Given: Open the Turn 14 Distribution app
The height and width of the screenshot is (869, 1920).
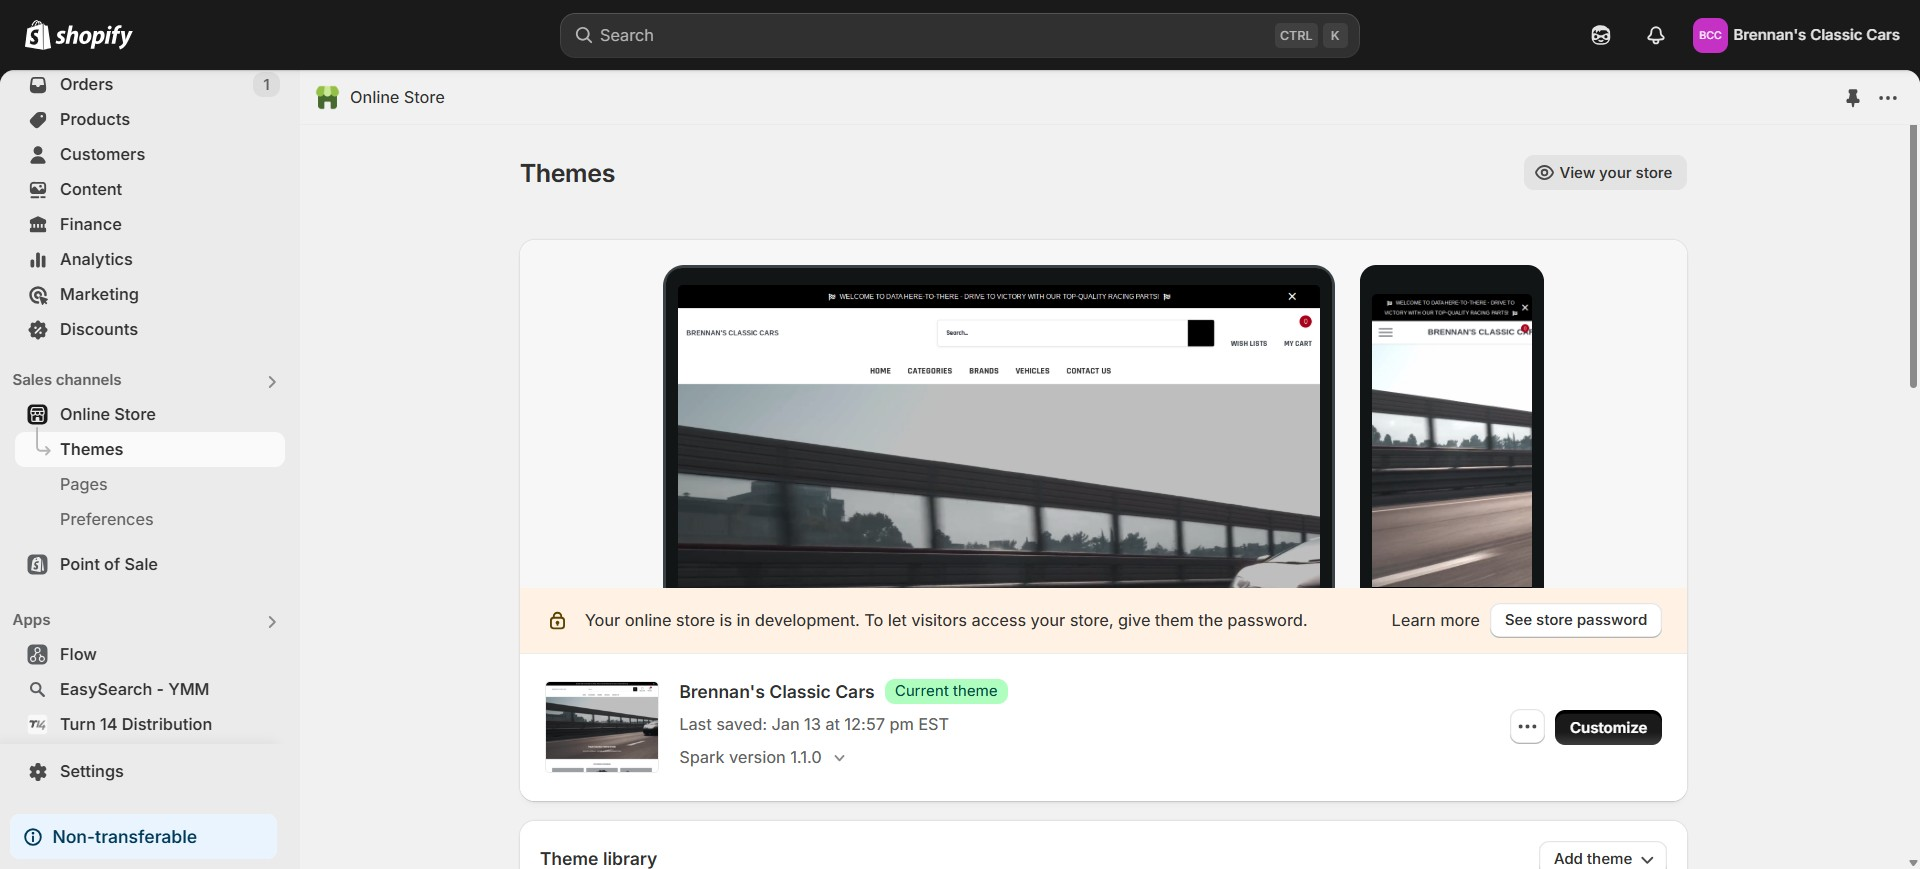Looking at the screenshot, I should click(x=136, y=725).
